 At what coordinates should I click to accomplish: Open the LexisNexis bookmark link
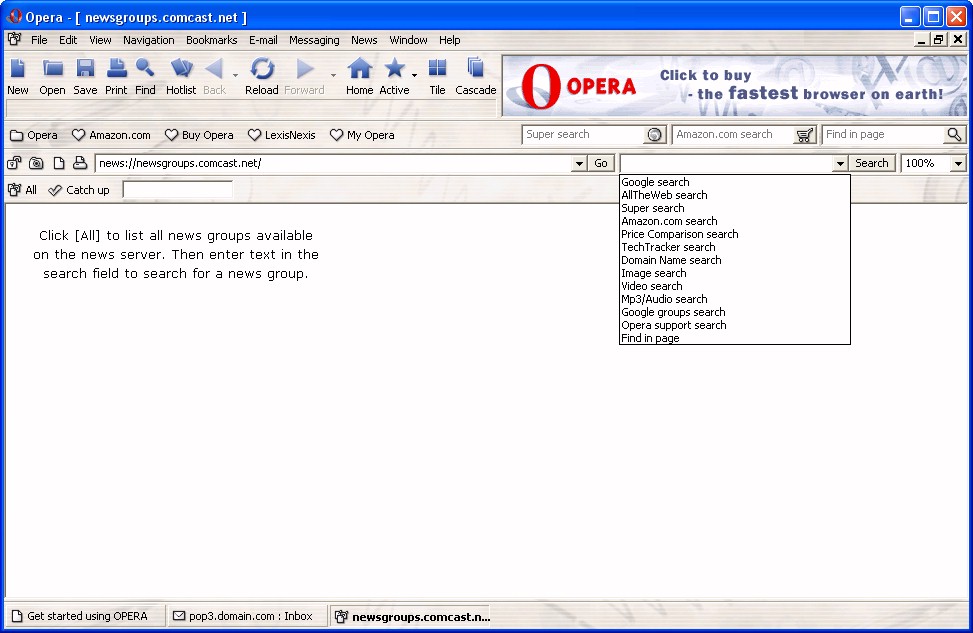pos(282,135)
